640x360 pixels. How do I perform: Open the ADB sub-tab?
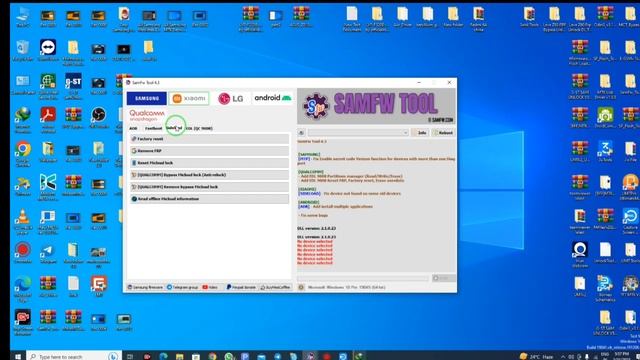click(133, 128)
